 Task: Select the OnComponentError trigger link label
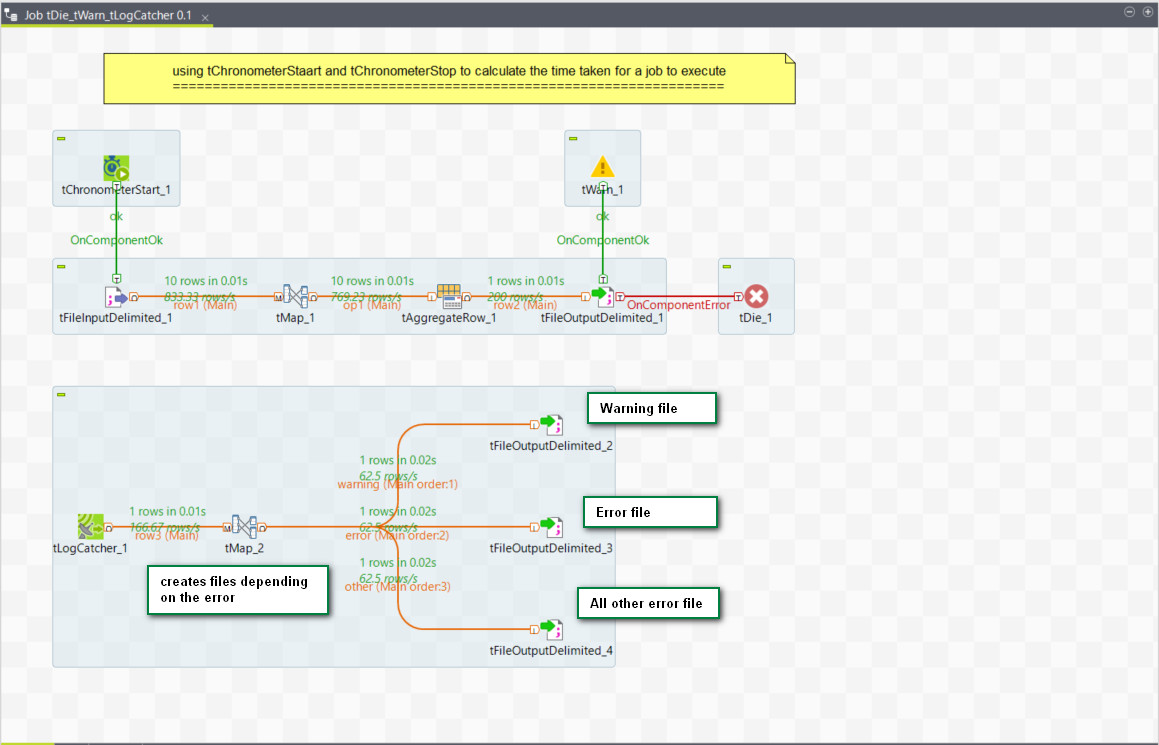pyautogui.click(x=678, y=305)
